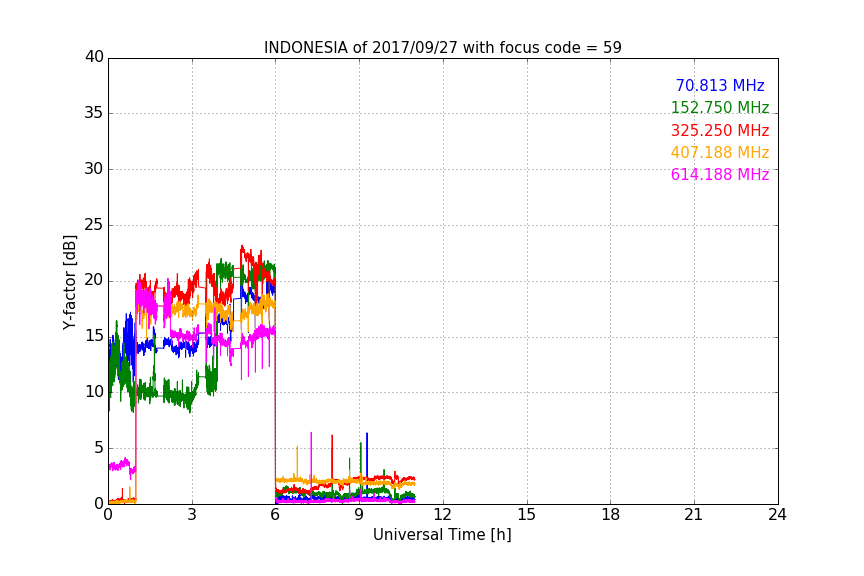Image resolution: width=864 pixels, height=576 pixels.
Task: Click the x-axis tick label 24
Action: 777,515
